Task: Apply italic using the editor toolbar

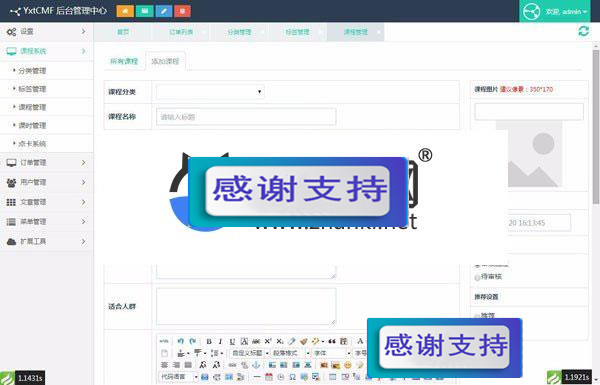Action: 220,341
